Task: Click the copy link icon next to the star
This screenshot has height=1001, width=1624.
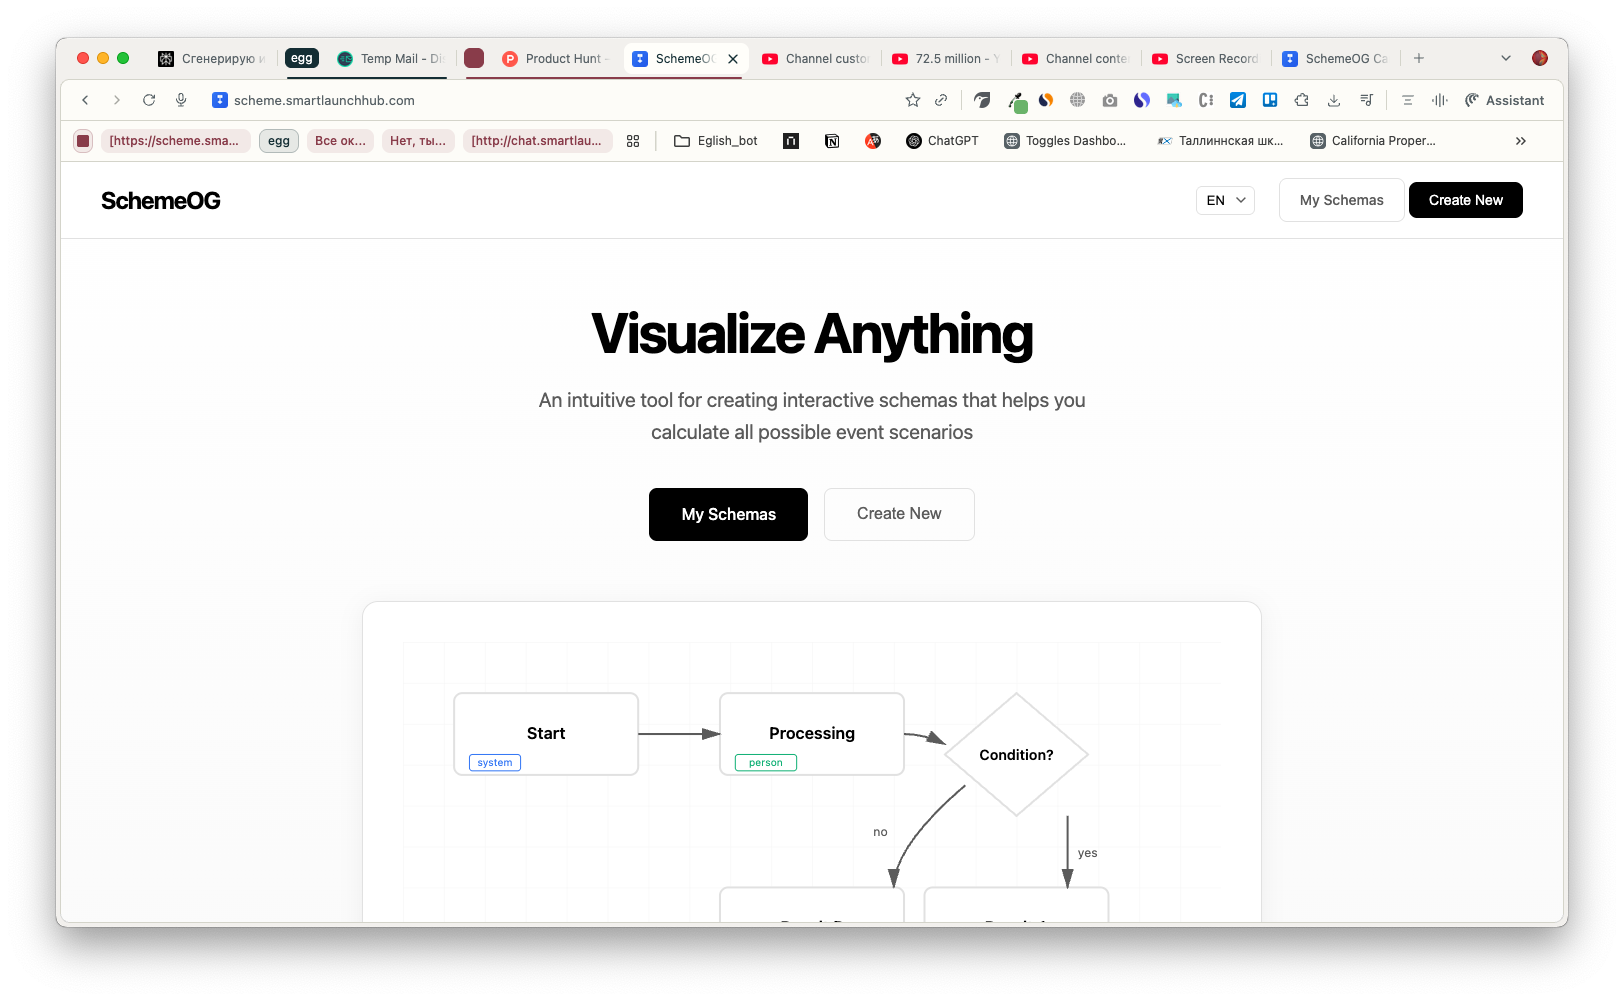Action: pyautogui.click(x=941, y=100)
